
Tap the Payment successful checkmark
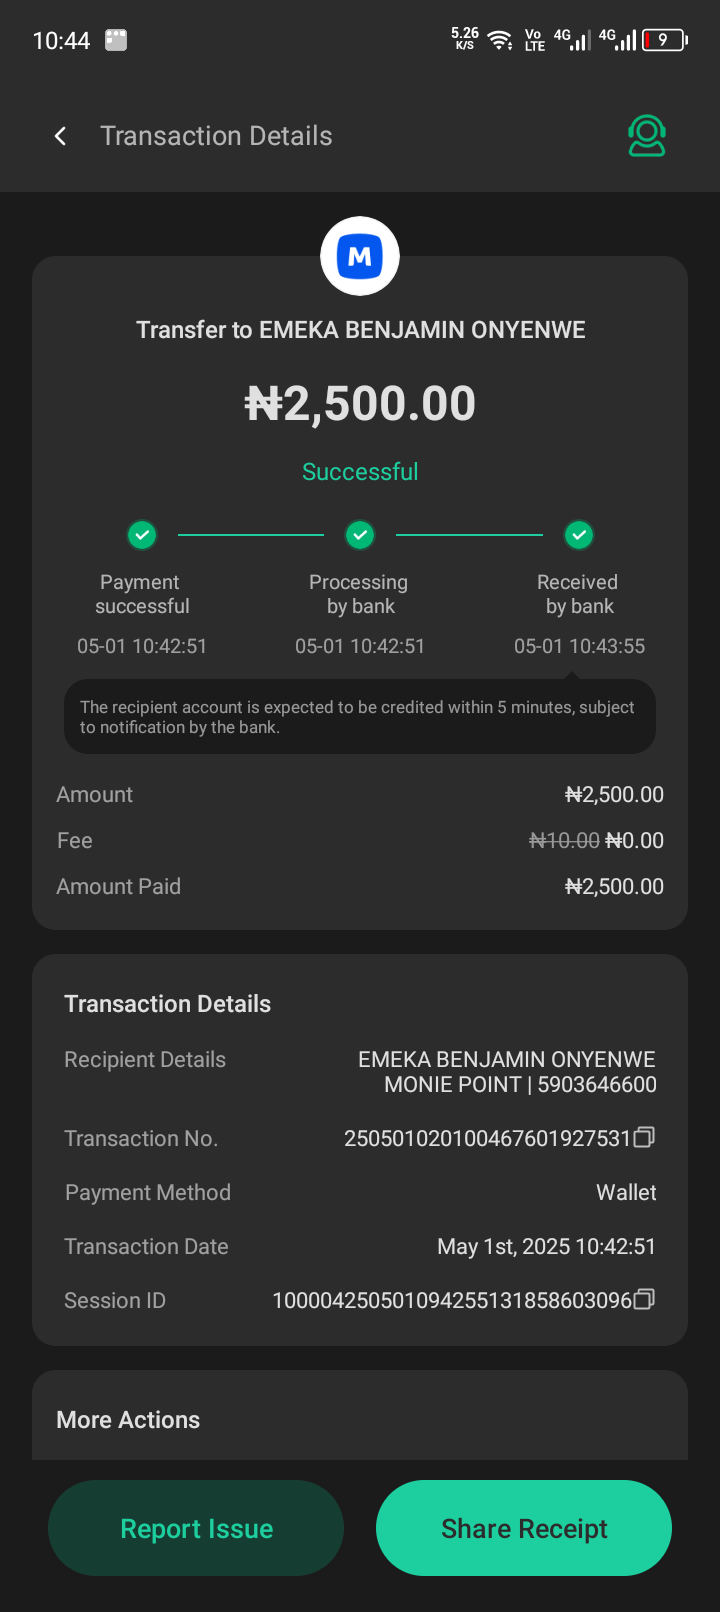point(142,535)
